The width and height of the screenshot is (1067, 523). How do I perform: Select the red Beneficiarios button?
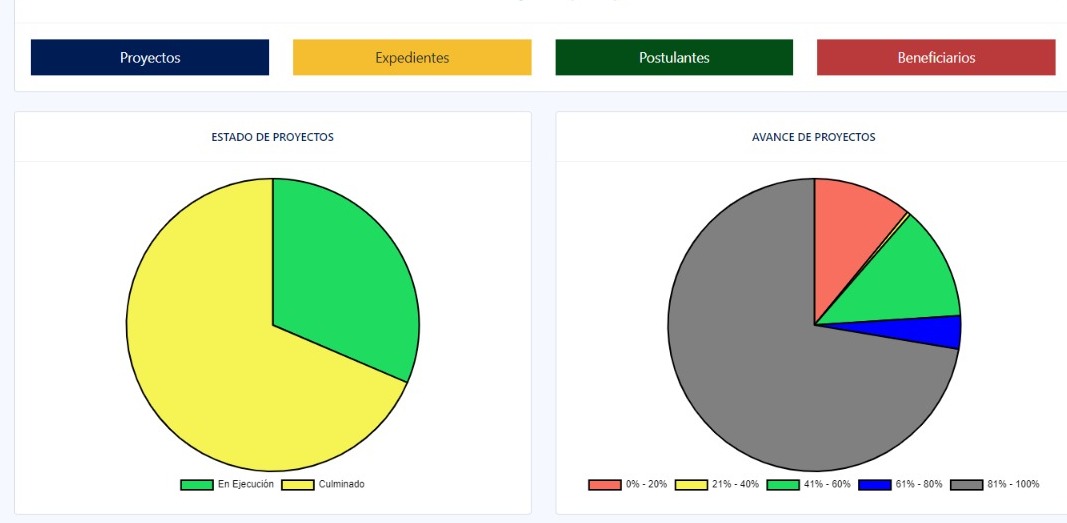pos(936,58)
